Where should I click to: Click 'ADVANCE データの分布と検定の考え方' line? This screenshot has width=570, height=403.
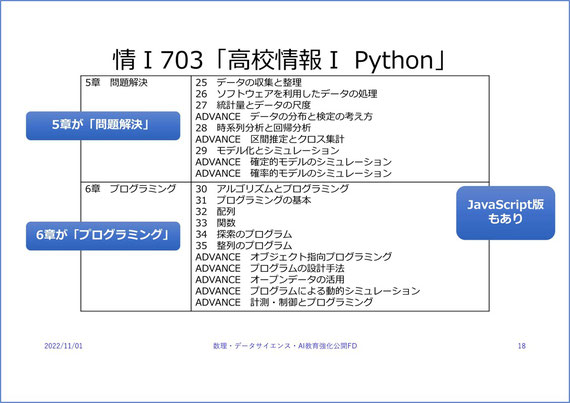(284, 116)
